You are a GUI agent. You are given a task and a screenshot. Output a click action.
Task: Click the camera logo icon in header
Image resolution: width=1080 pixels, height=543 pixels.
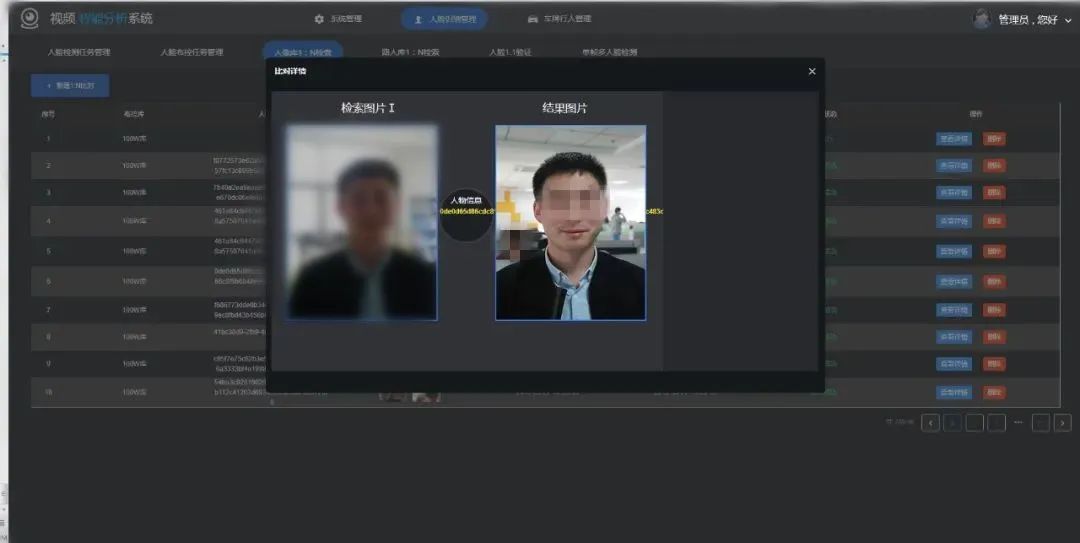[x=29, y=19]
